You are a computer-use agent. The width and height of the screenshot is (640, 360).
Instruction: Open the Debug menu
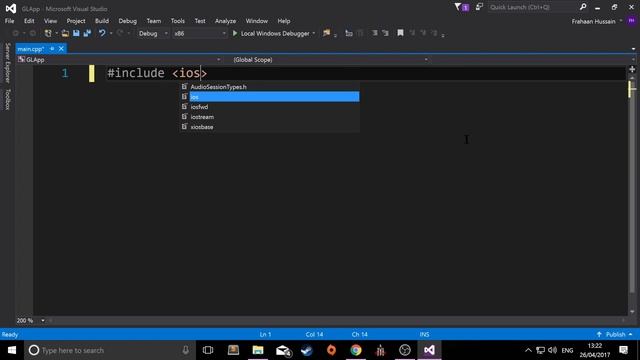pyautogui.click(x=127, y=21)
